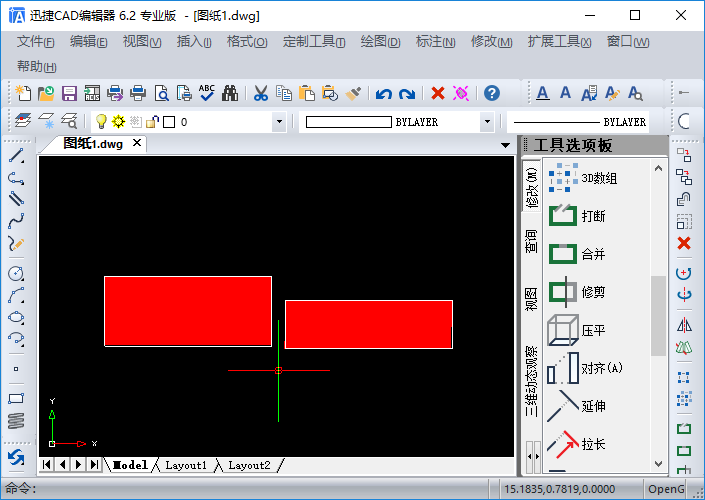The height and width of the screenshot is (500, 705).
Task: Go to the first layout tab arrow
Action: (x=46, y=464)
